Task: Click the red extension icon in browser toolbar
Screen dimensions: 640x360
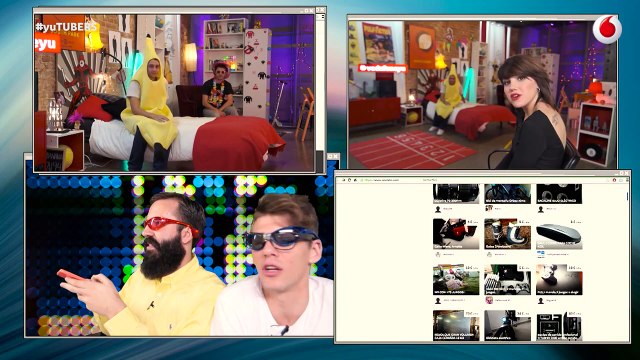Action: pyautogui.click(x=614, y=180)
